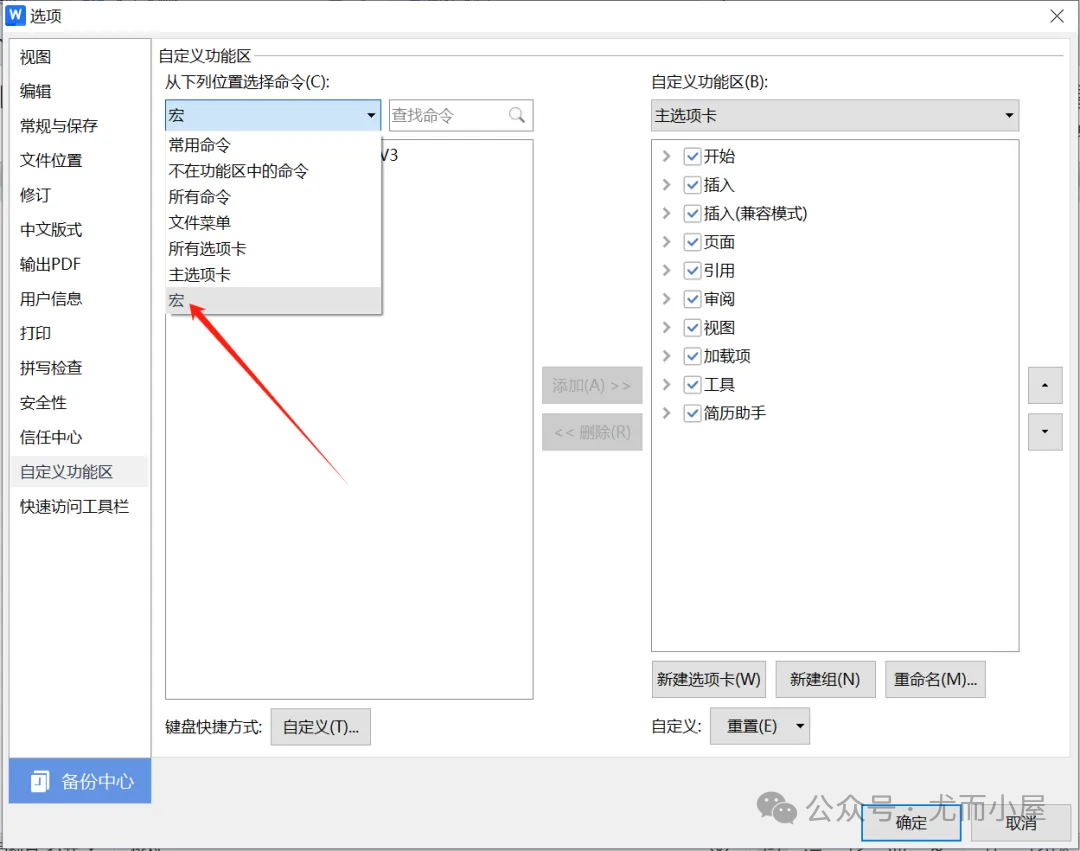Select 不在功能区中的命令 option

[273, 171]
